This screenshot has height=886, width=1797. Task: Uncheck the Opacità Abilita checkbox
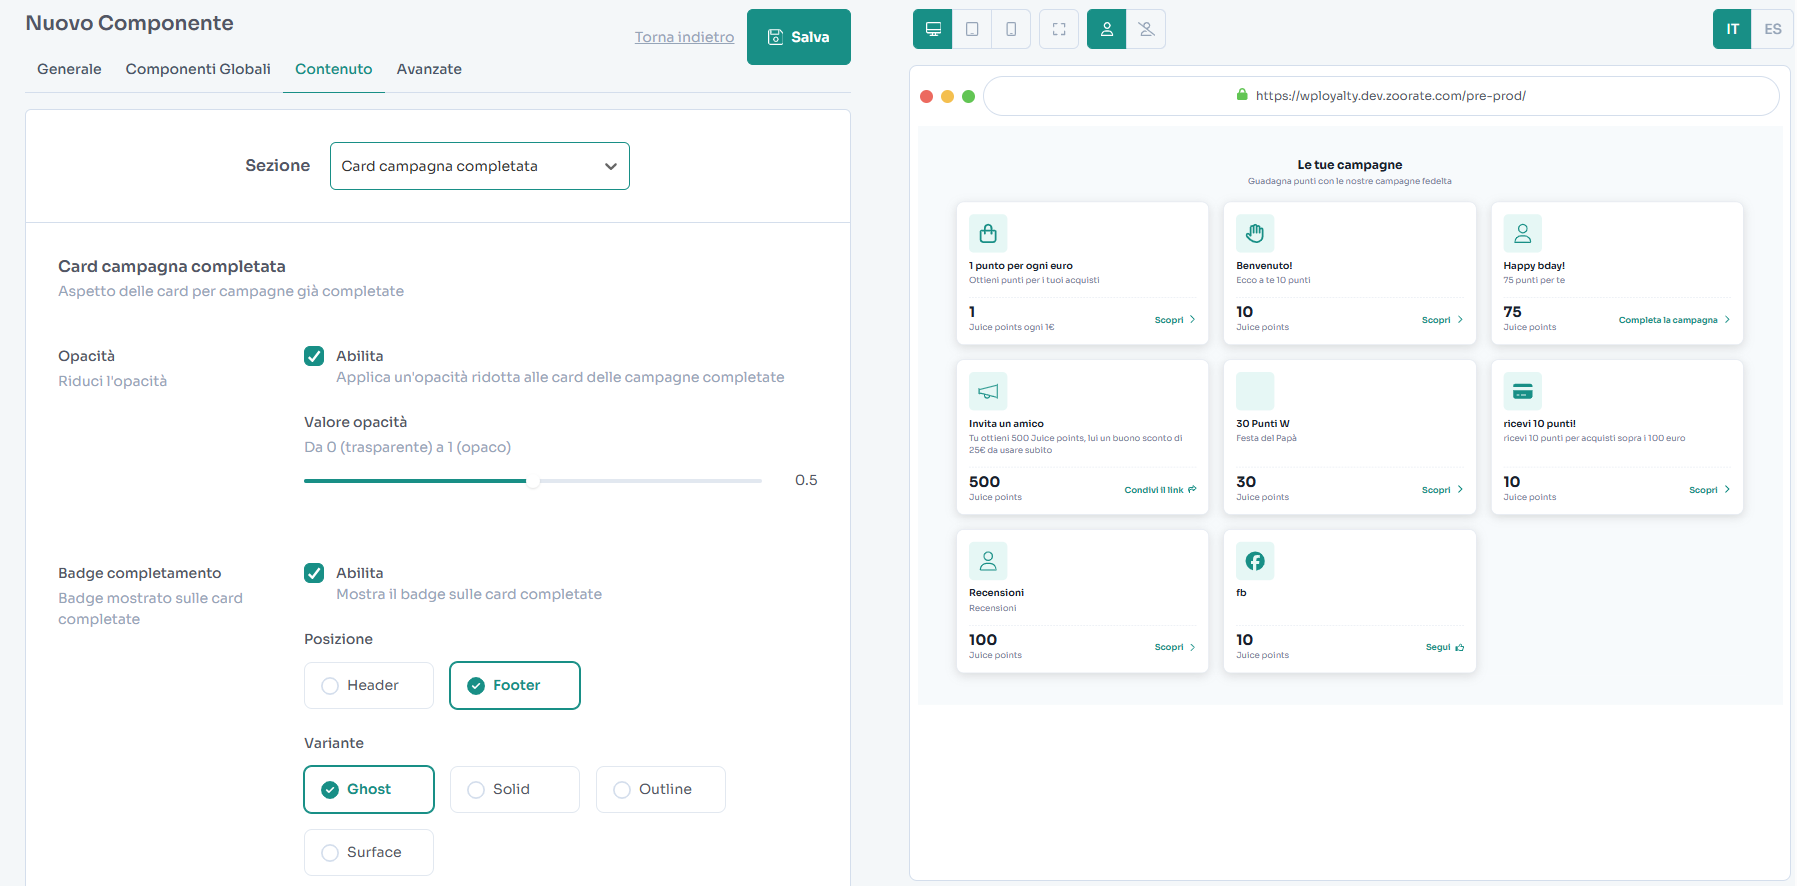[x=314, y=356]
